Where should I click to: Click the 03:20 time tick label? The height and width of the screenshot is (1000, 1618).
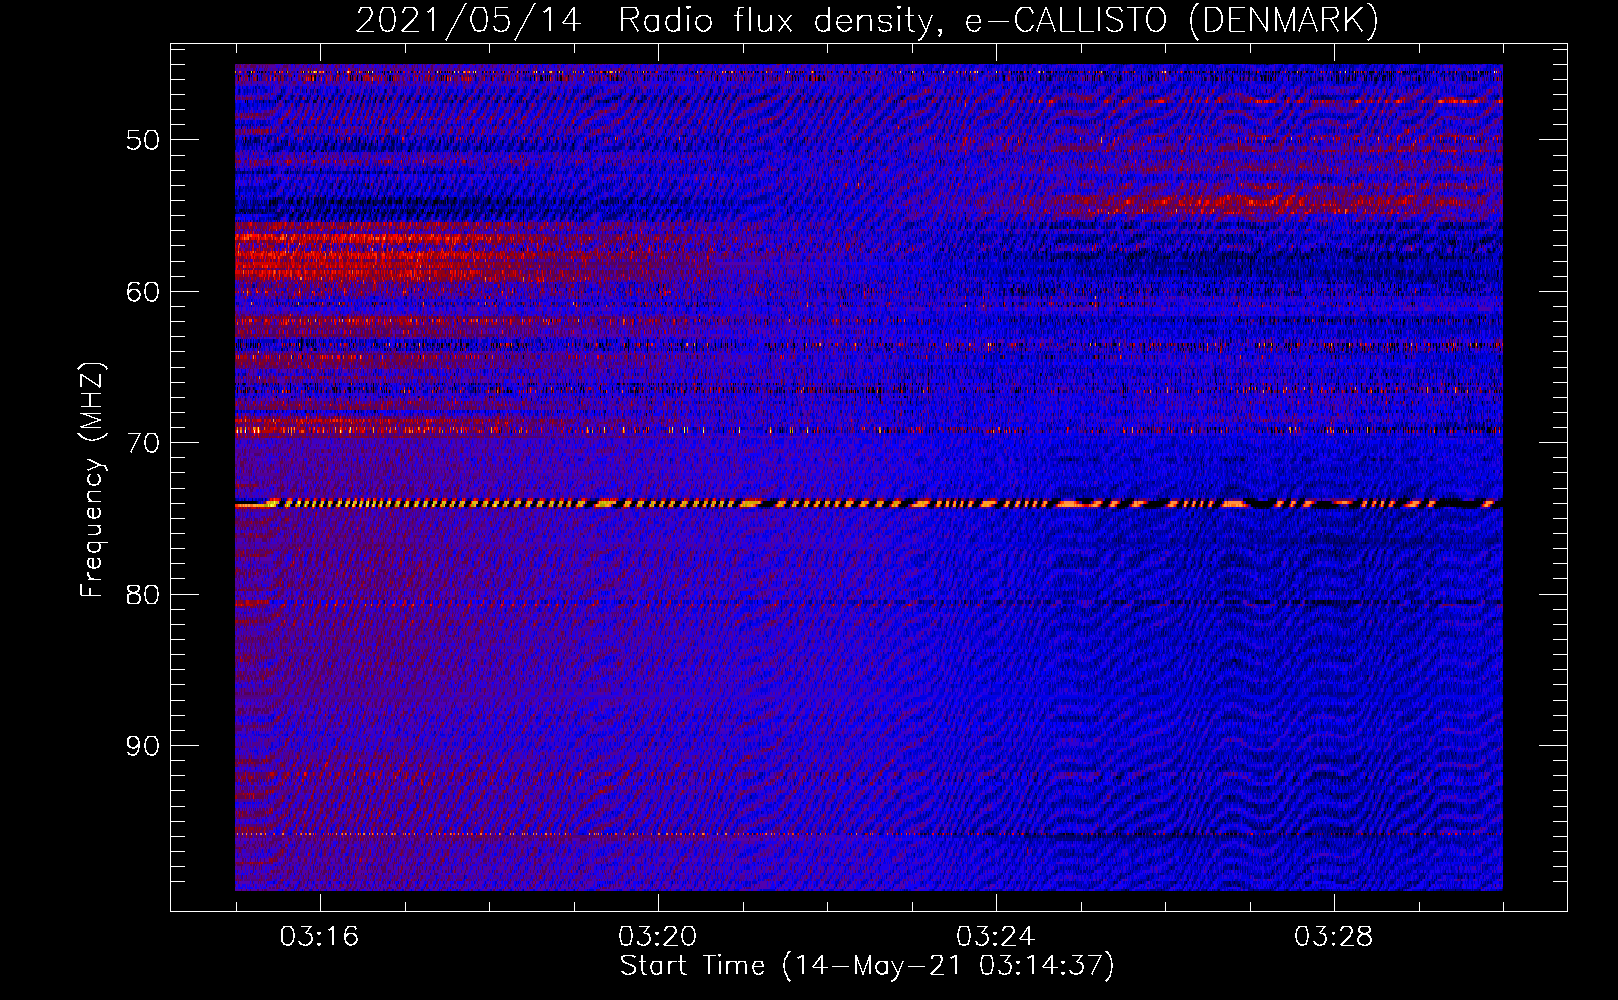click(x=657, y=937)
